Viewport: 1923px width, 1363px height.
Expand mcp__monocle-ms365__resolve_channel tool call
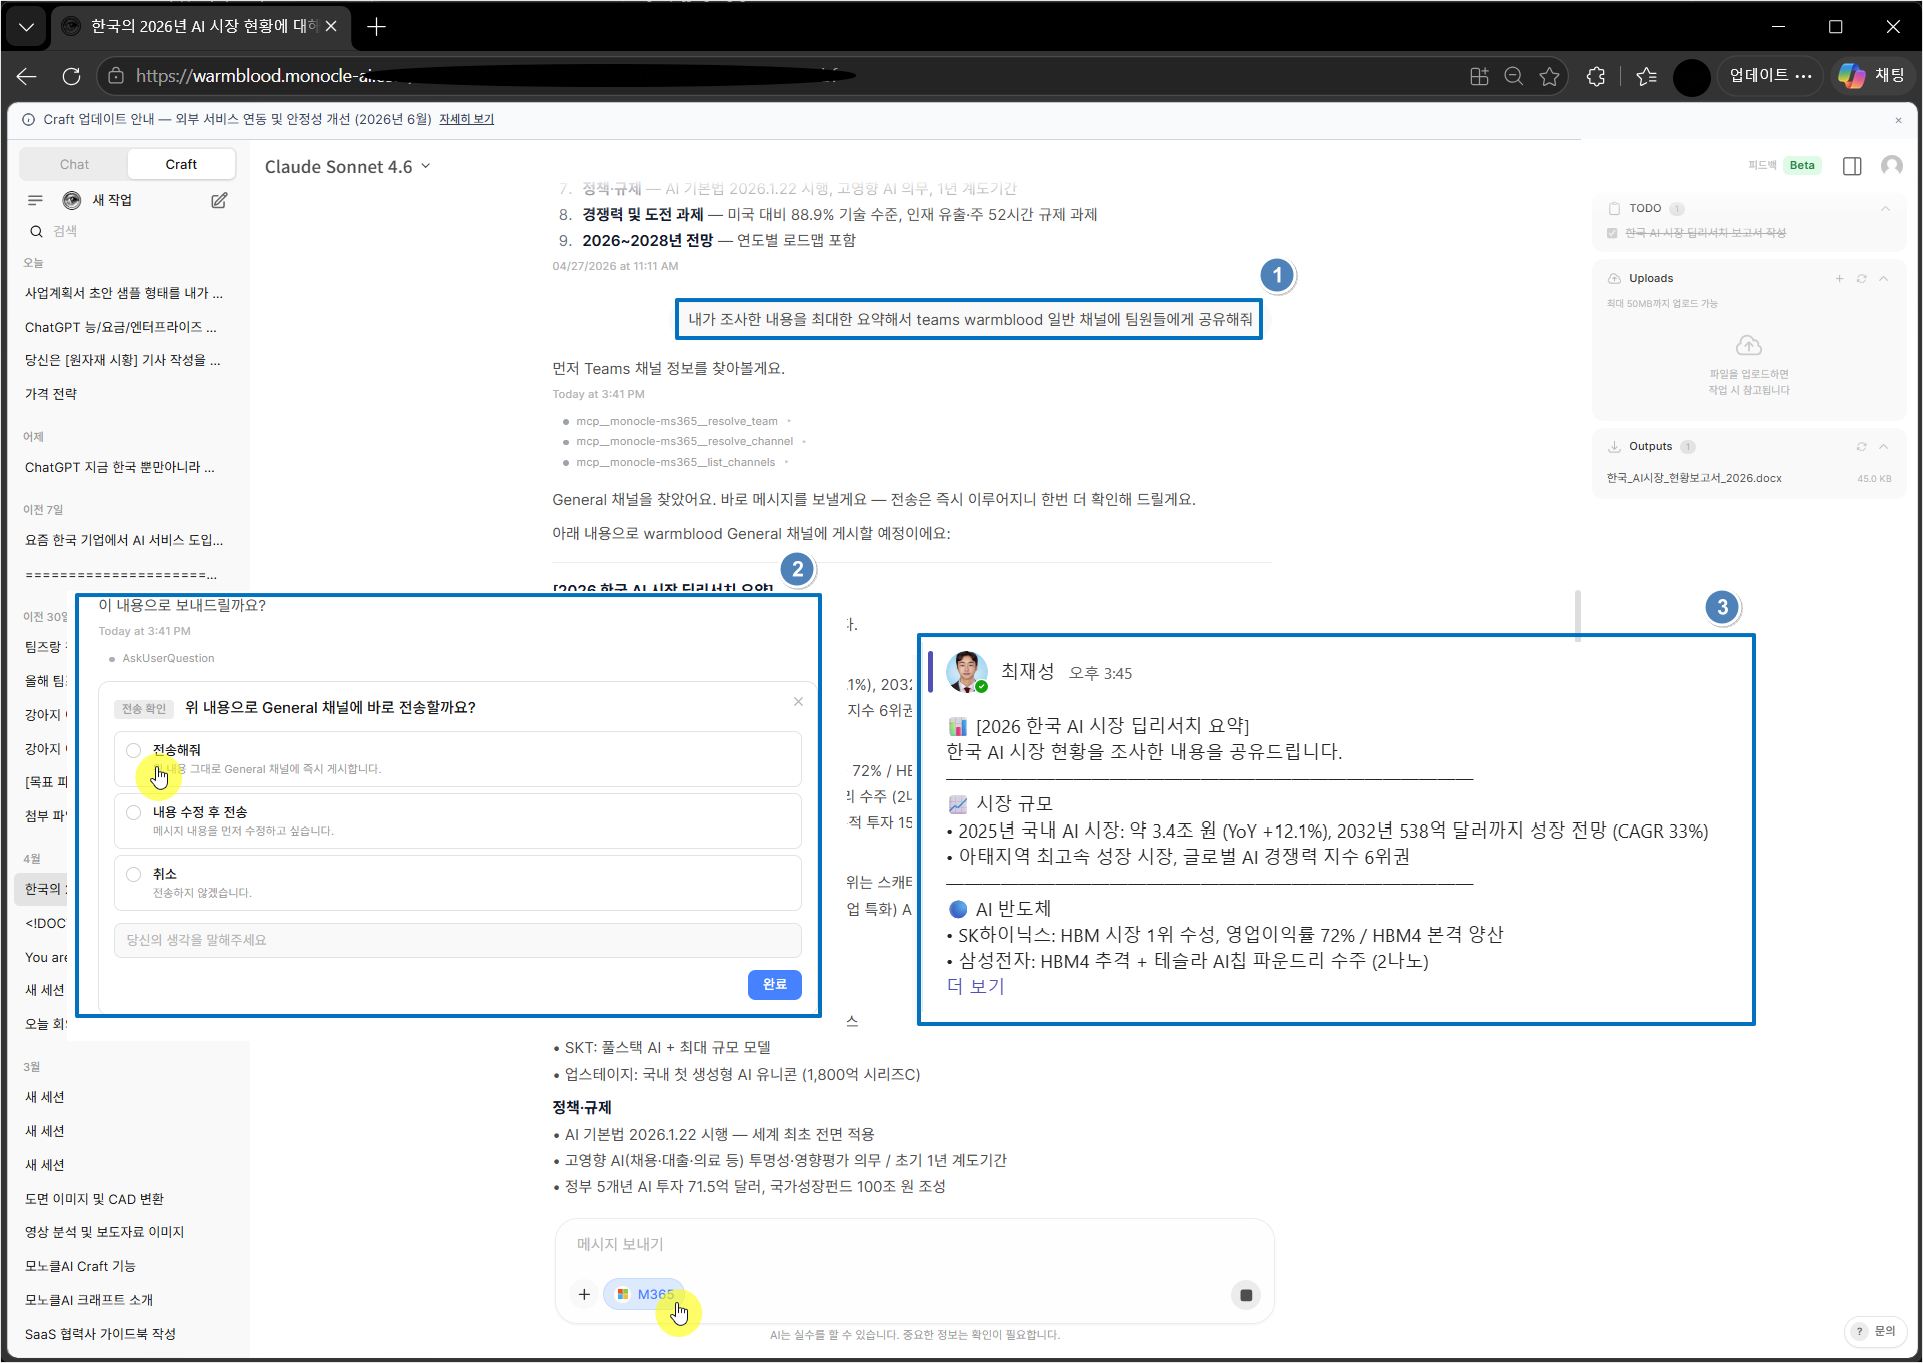click(x=684, y=441)
